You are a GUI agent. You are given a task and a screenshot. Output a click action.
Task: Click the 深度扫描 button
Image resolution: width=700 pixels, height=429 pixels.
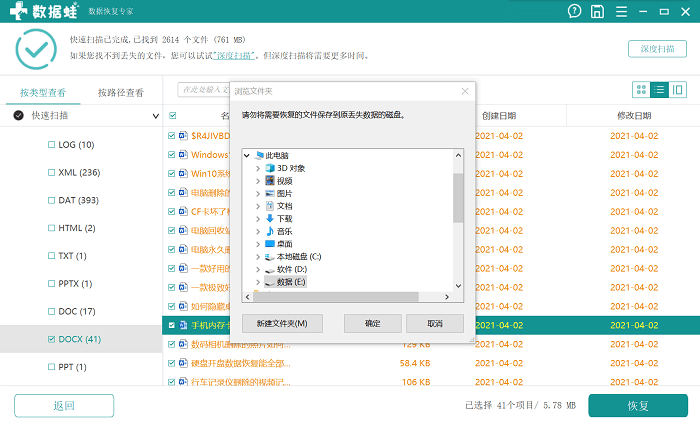(657, 49)
